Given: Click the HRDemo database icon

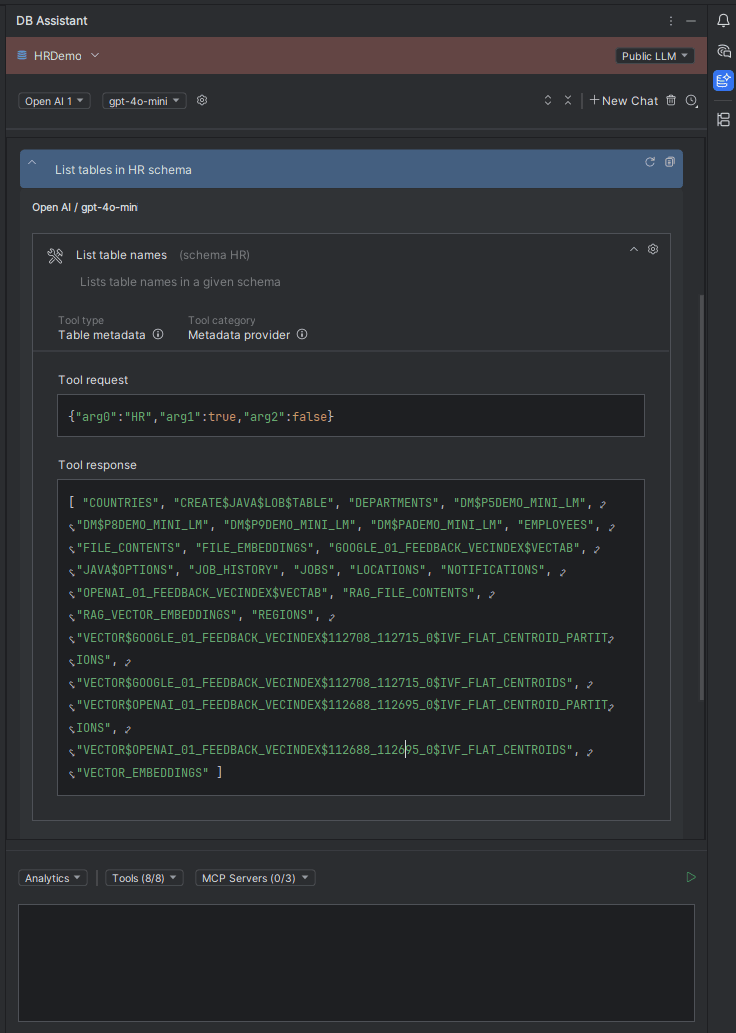Looking at the screenshot, I should coord(22,55).
